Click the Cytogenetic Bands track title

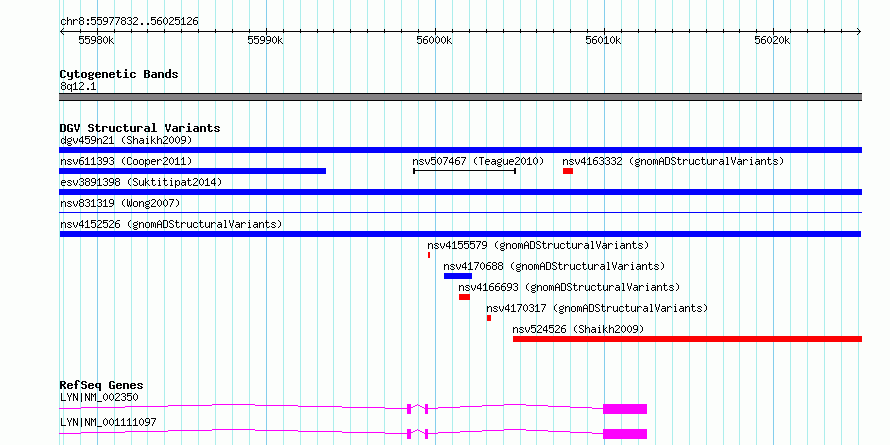[x=119, y=74]
